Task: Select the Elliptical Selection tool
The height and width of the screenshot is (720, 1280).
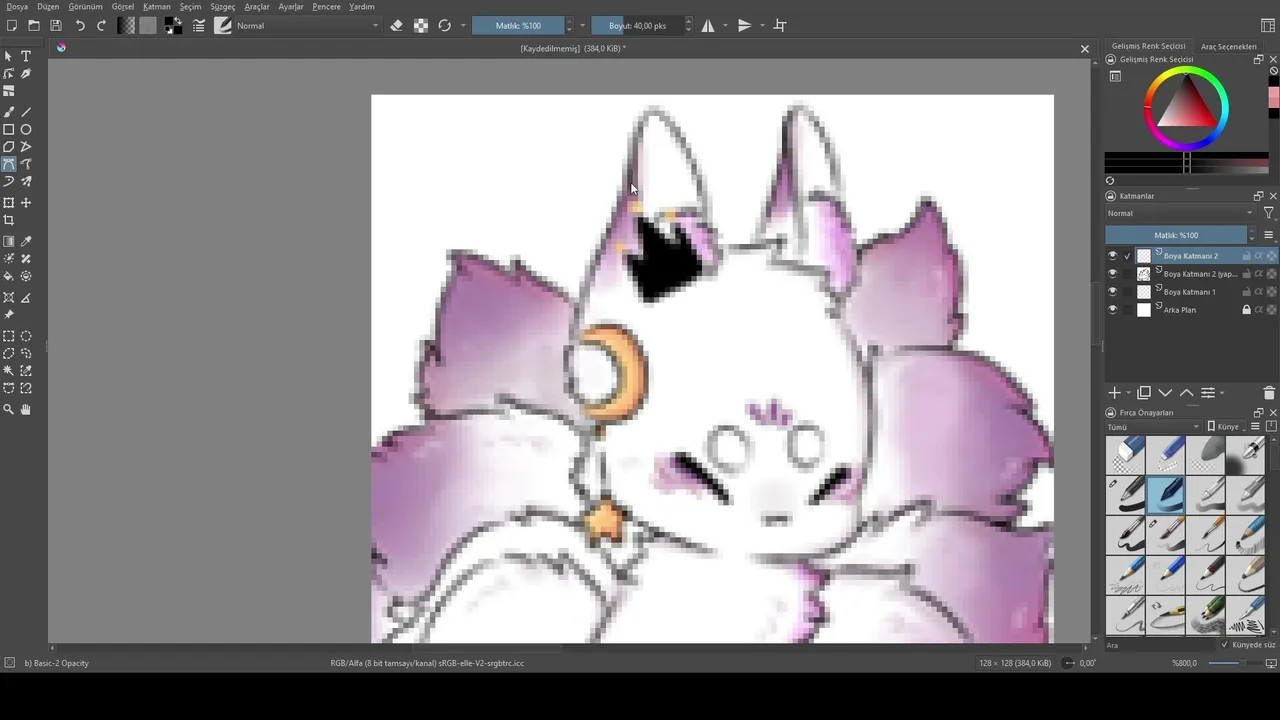Action: [26, 336]
